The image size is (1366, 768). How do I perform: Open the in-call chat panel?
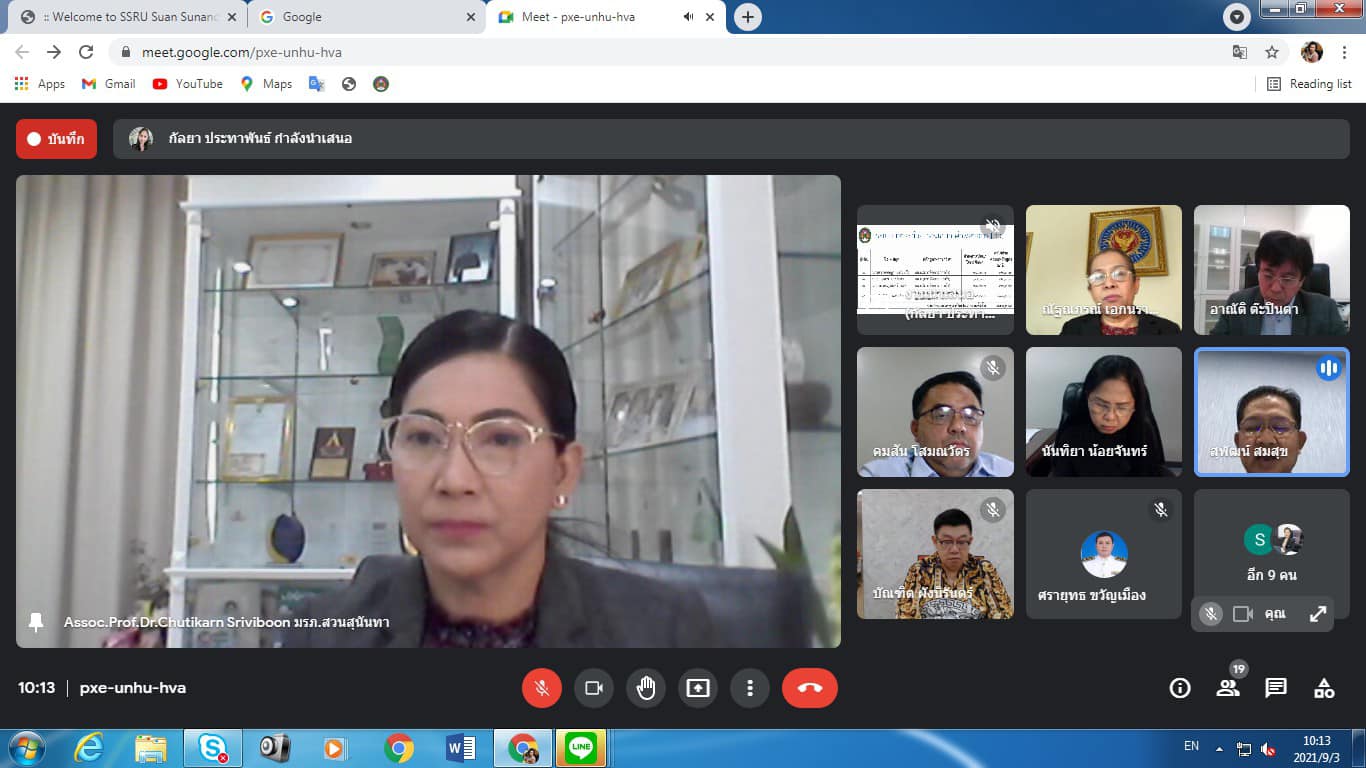point(1276,688)
